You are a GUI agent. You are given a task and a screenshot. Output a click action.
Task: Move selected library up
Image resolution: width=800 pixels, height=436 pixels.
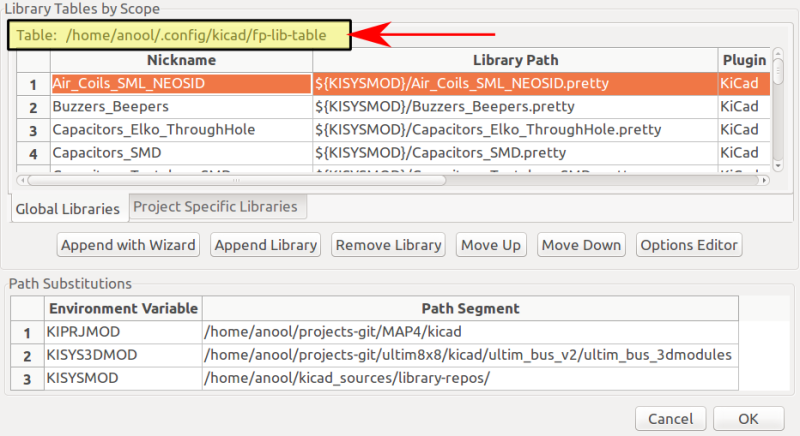coord(491,245)
